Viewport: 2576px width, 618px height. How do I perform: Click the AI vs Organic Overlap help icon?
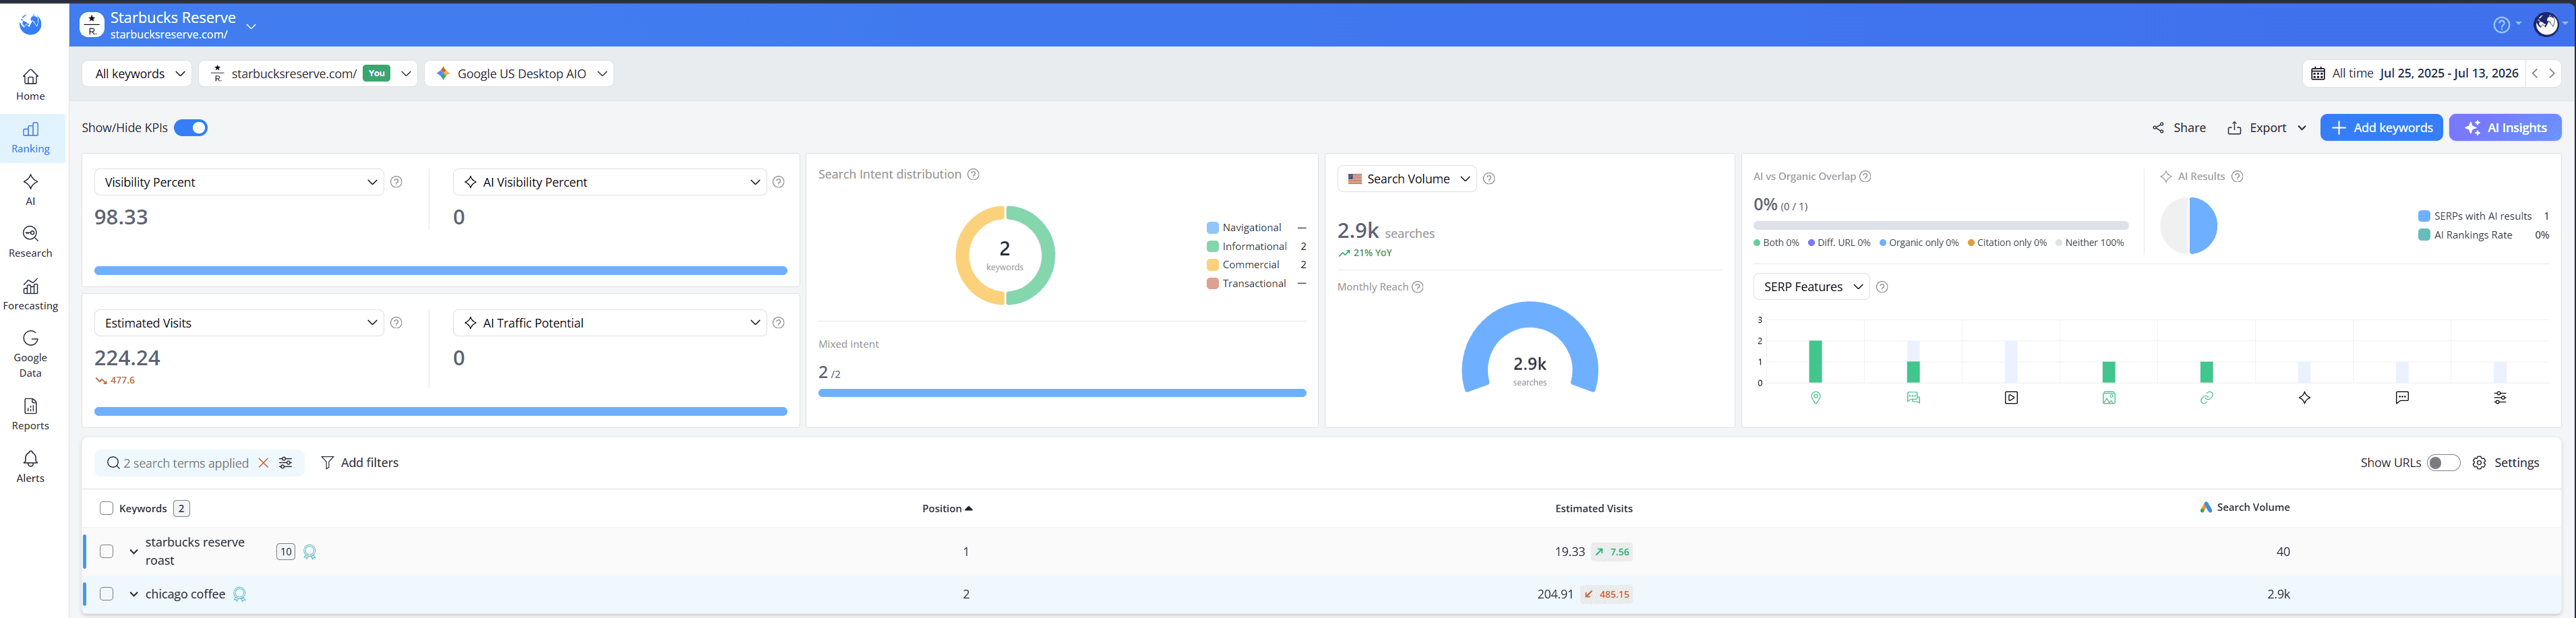click(1865, 176)
